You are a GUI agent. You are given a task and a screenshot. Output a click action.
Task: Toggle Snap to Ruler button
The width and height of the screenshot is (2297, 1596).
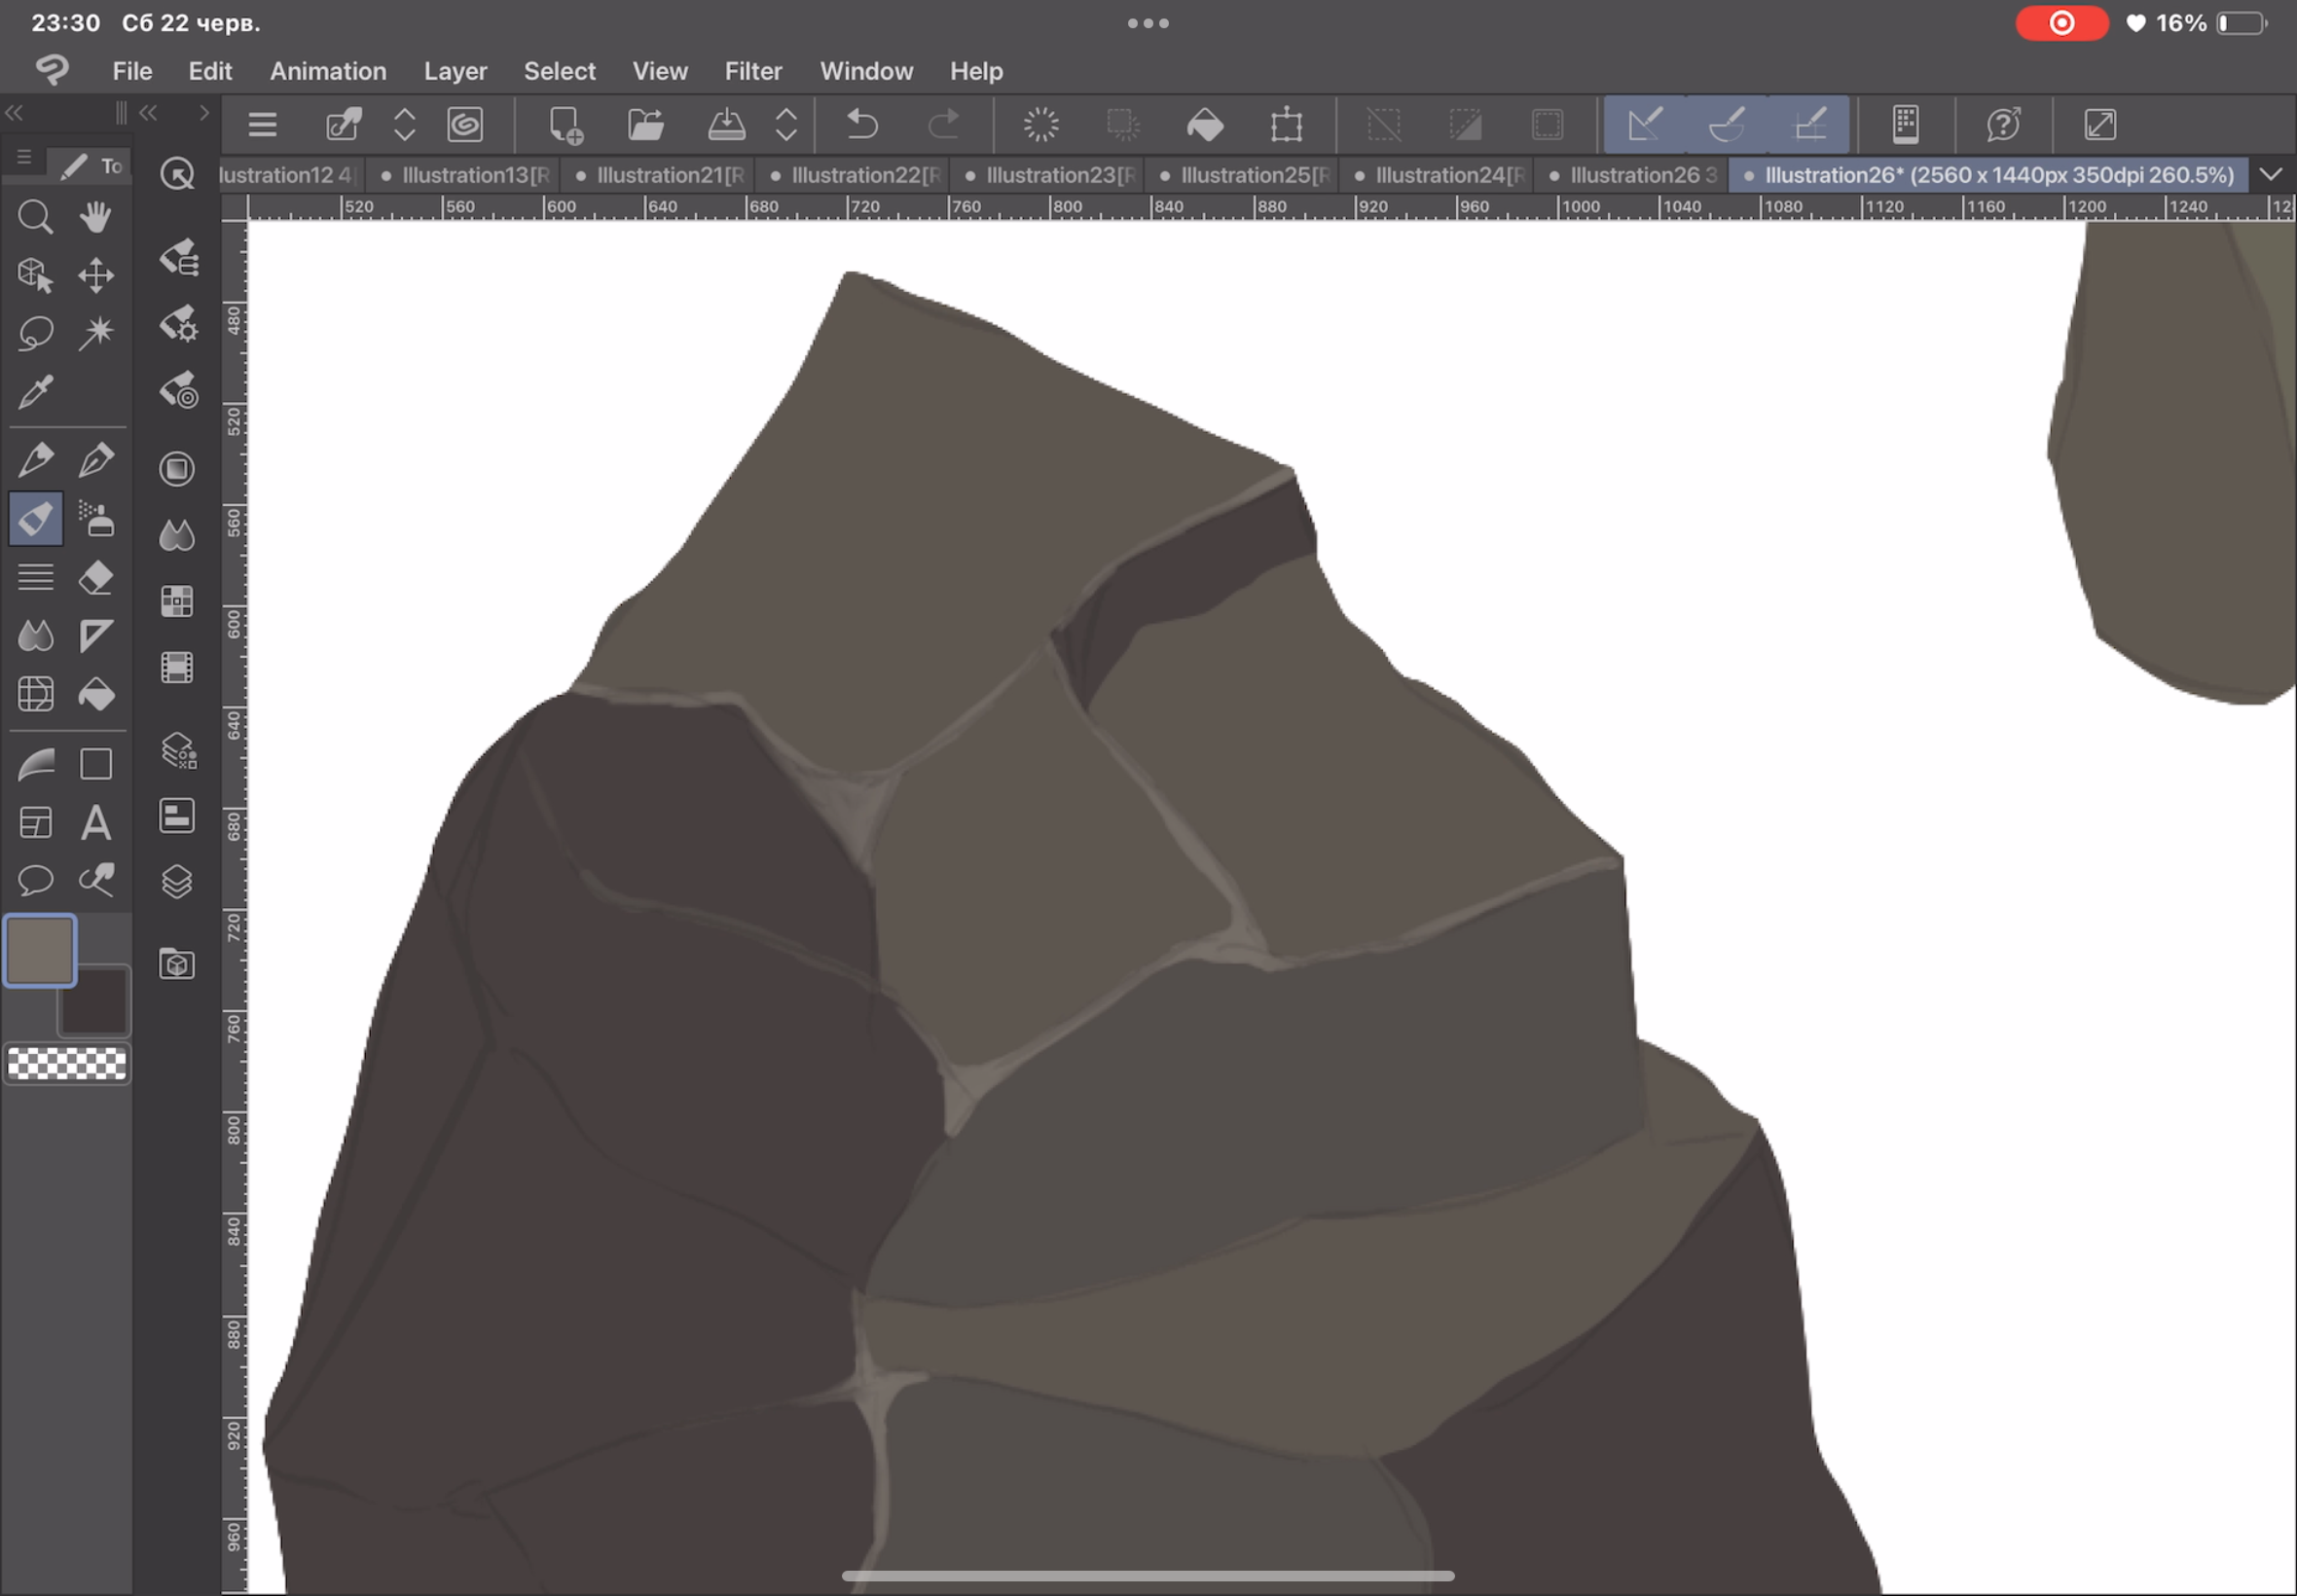(1645, 125)
